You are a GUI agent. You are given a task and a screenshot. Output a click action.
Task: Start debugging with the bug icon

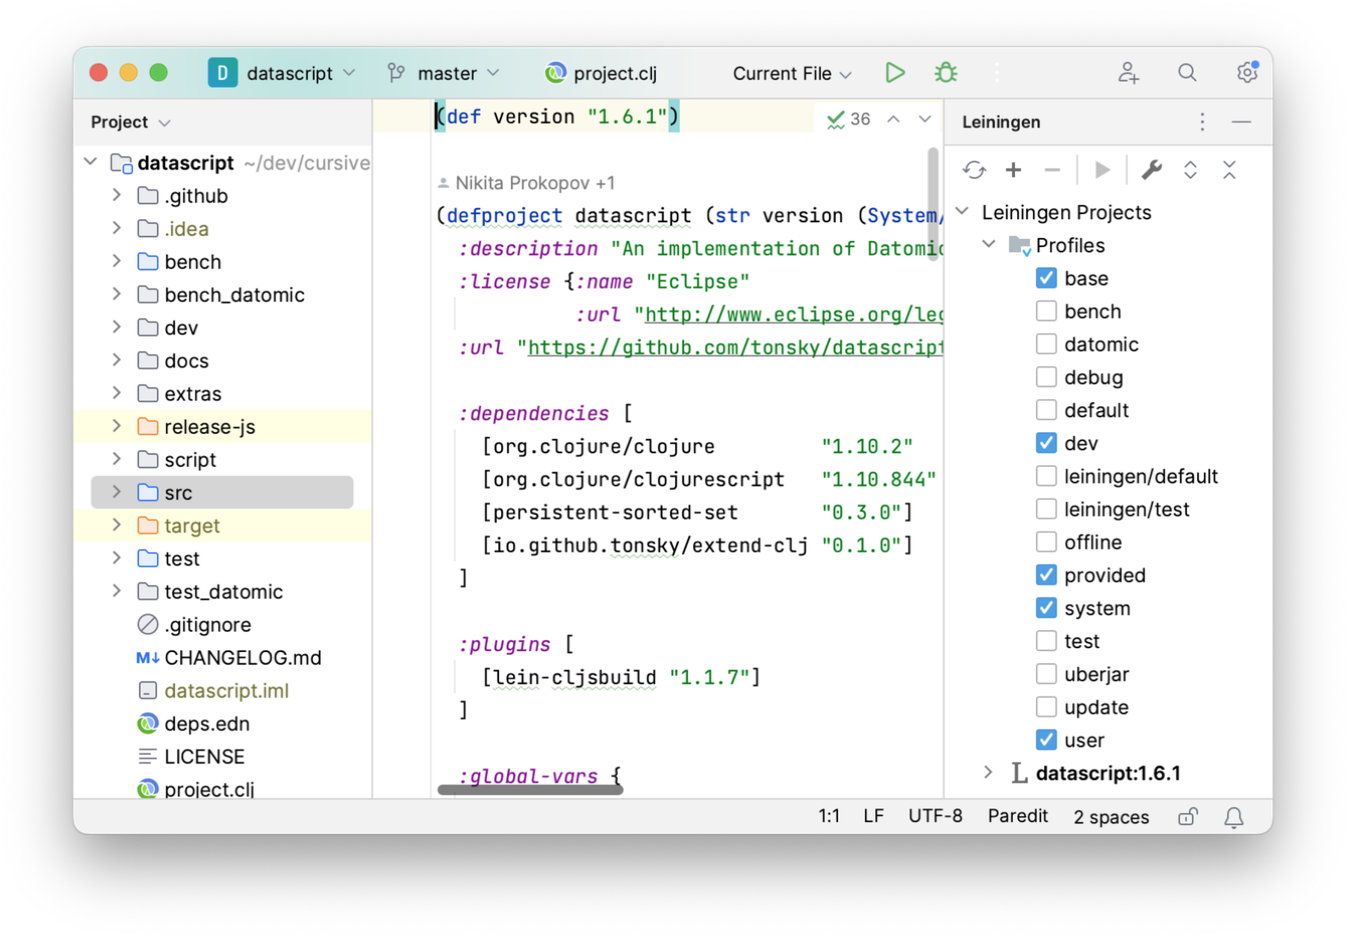[x=945, y=73]
